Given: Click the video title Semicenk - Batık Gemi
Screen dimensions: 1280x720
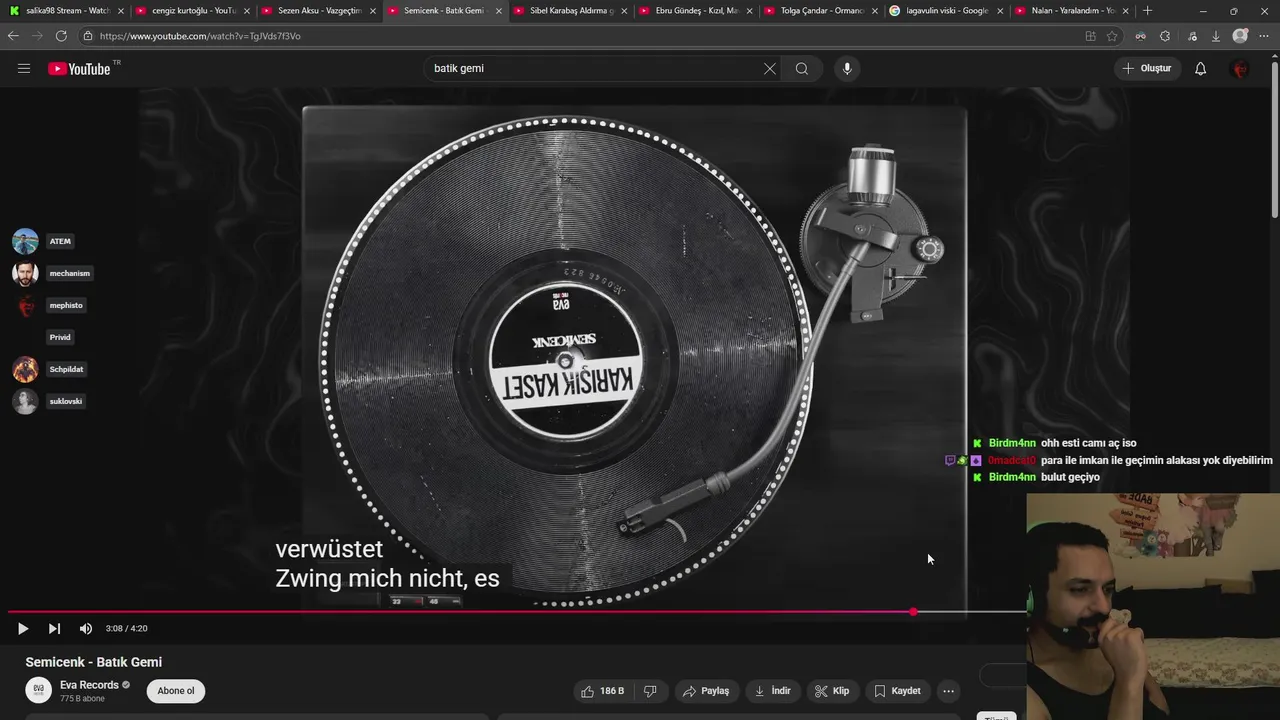Looking at the screenshot, I should click(x=94, y=662).
